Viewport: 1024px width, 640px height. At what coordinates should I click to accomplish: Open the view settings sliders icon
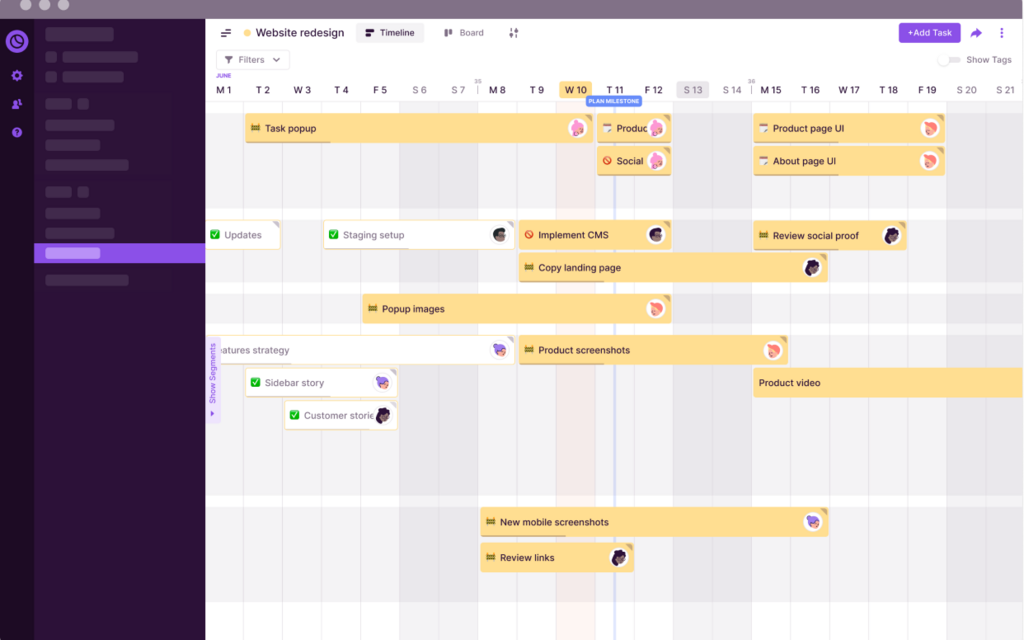coord(514,33)
